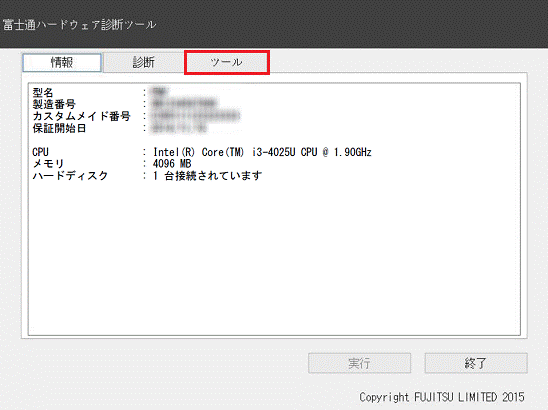548x410 pixels.
Task: Click the 終了 button to exit
Action: click(x=476, y=363)
